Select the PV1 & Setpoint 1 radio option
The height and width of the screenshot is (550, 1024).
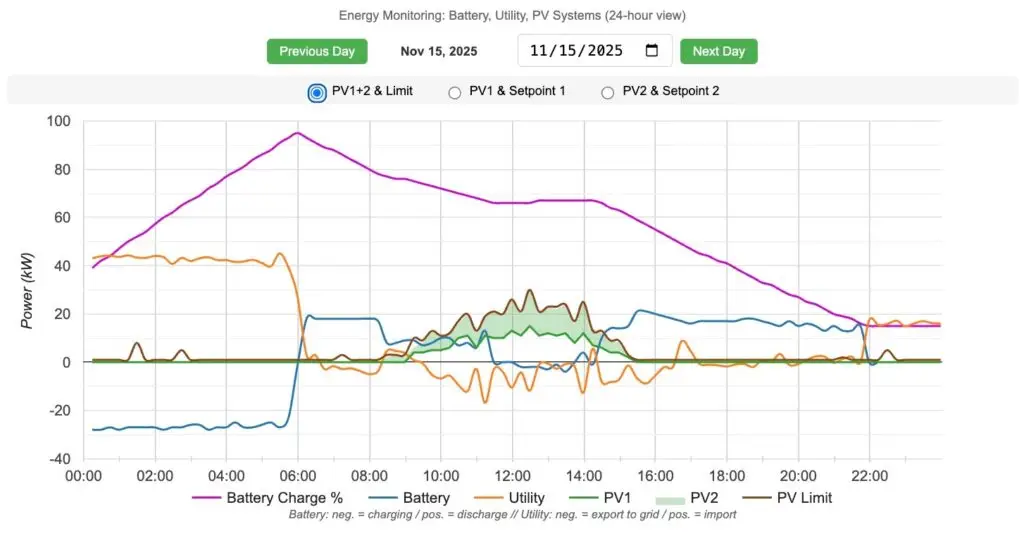[455, 92]
